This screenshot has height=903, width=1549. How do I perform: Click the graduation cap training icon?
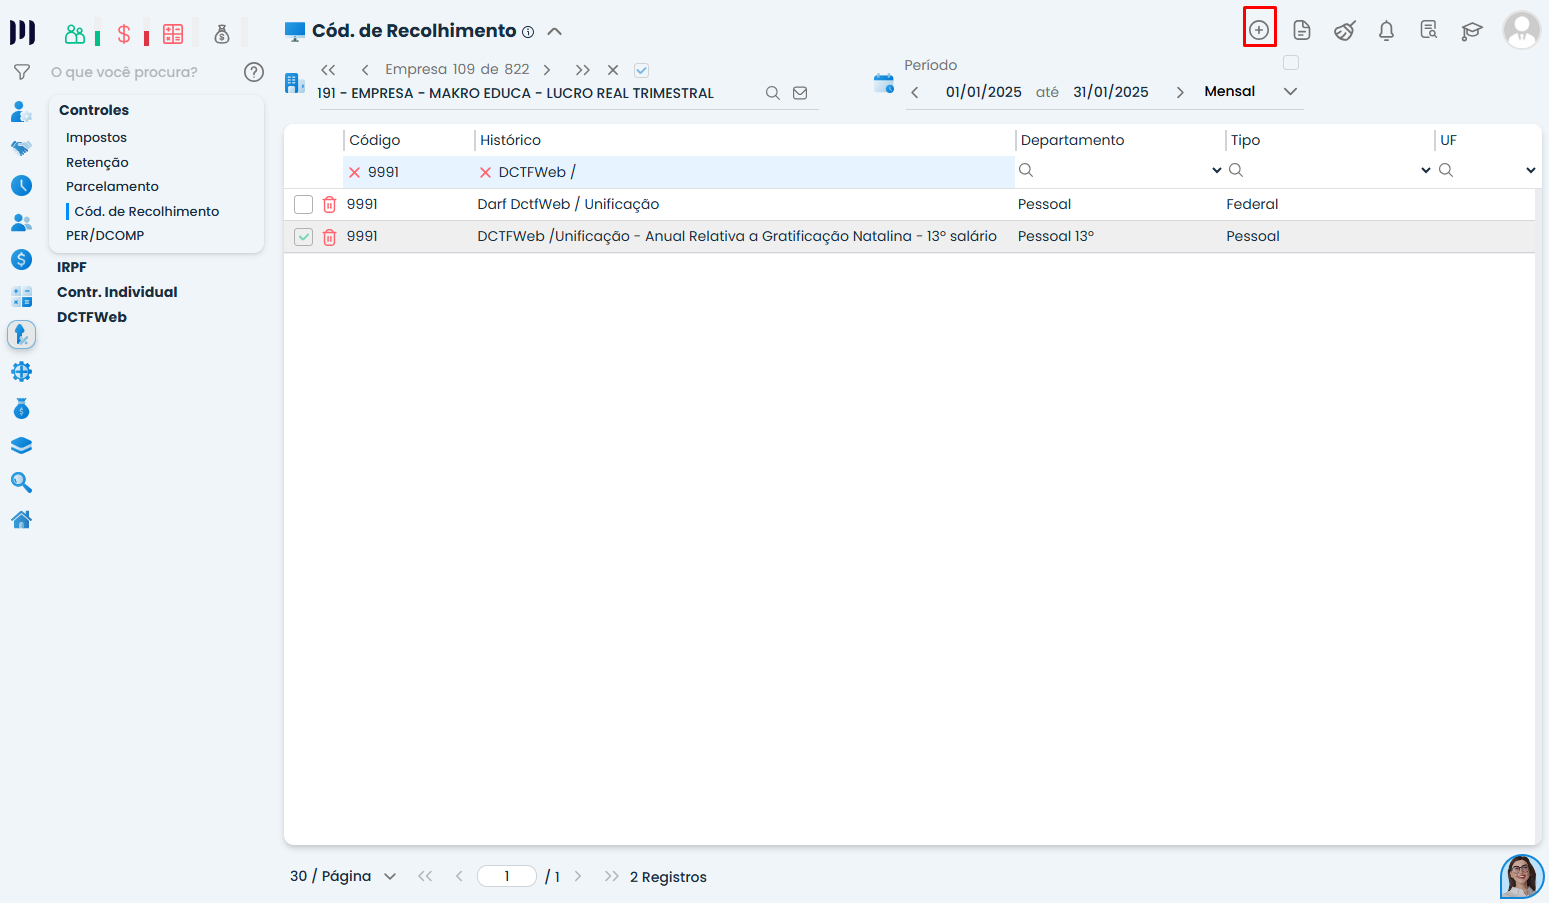pyautogui.click(x=1471, y=31)
